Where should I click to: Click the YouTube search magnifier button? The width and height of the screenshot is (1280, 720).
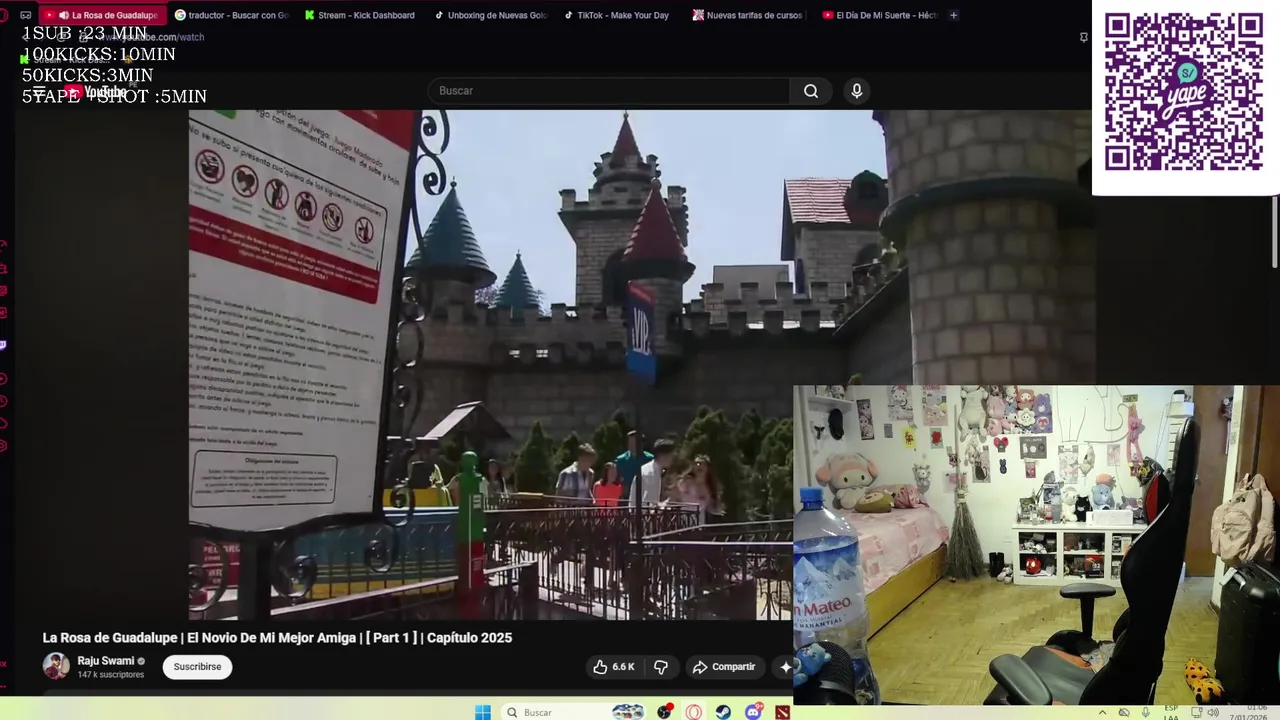point(811,91)
